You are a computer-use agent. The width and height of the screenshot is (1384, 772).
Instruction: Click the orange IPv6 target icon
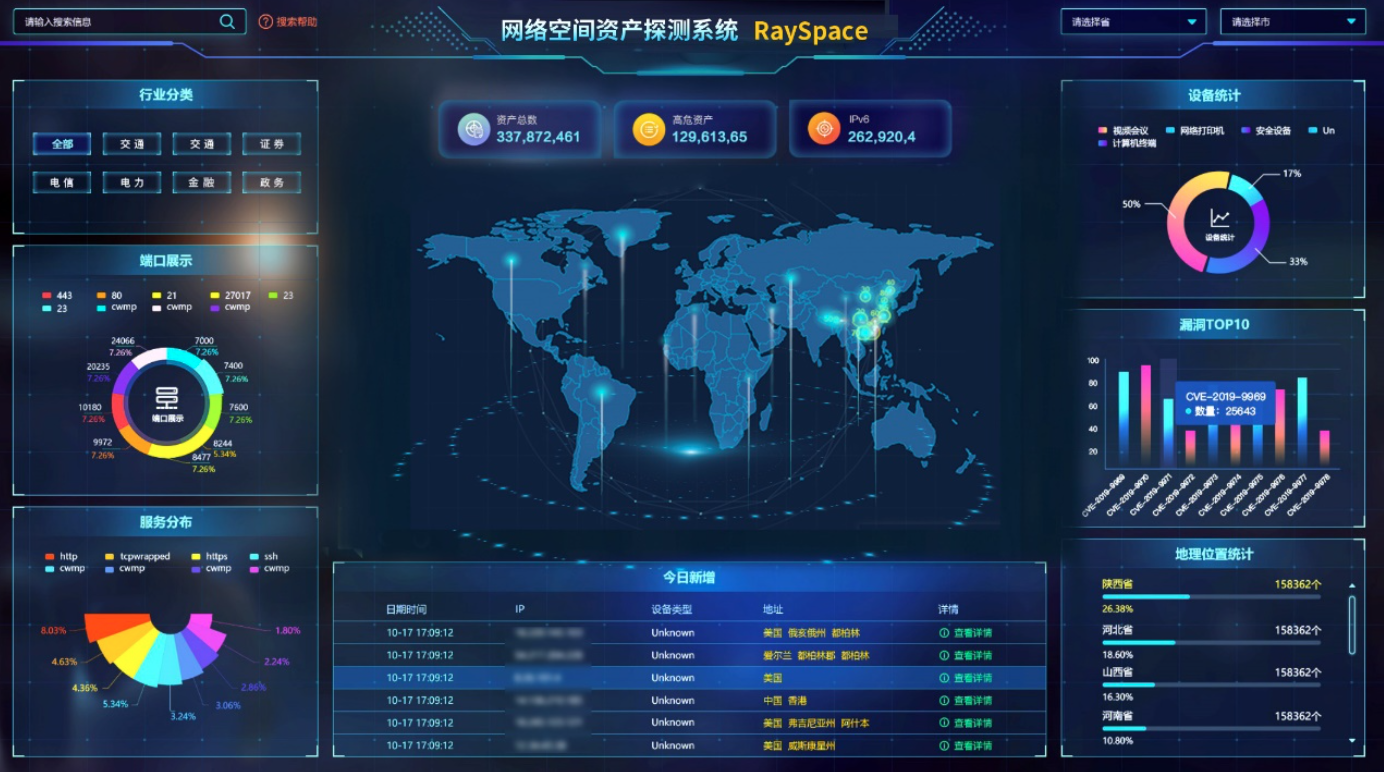(x=824, y=129)
